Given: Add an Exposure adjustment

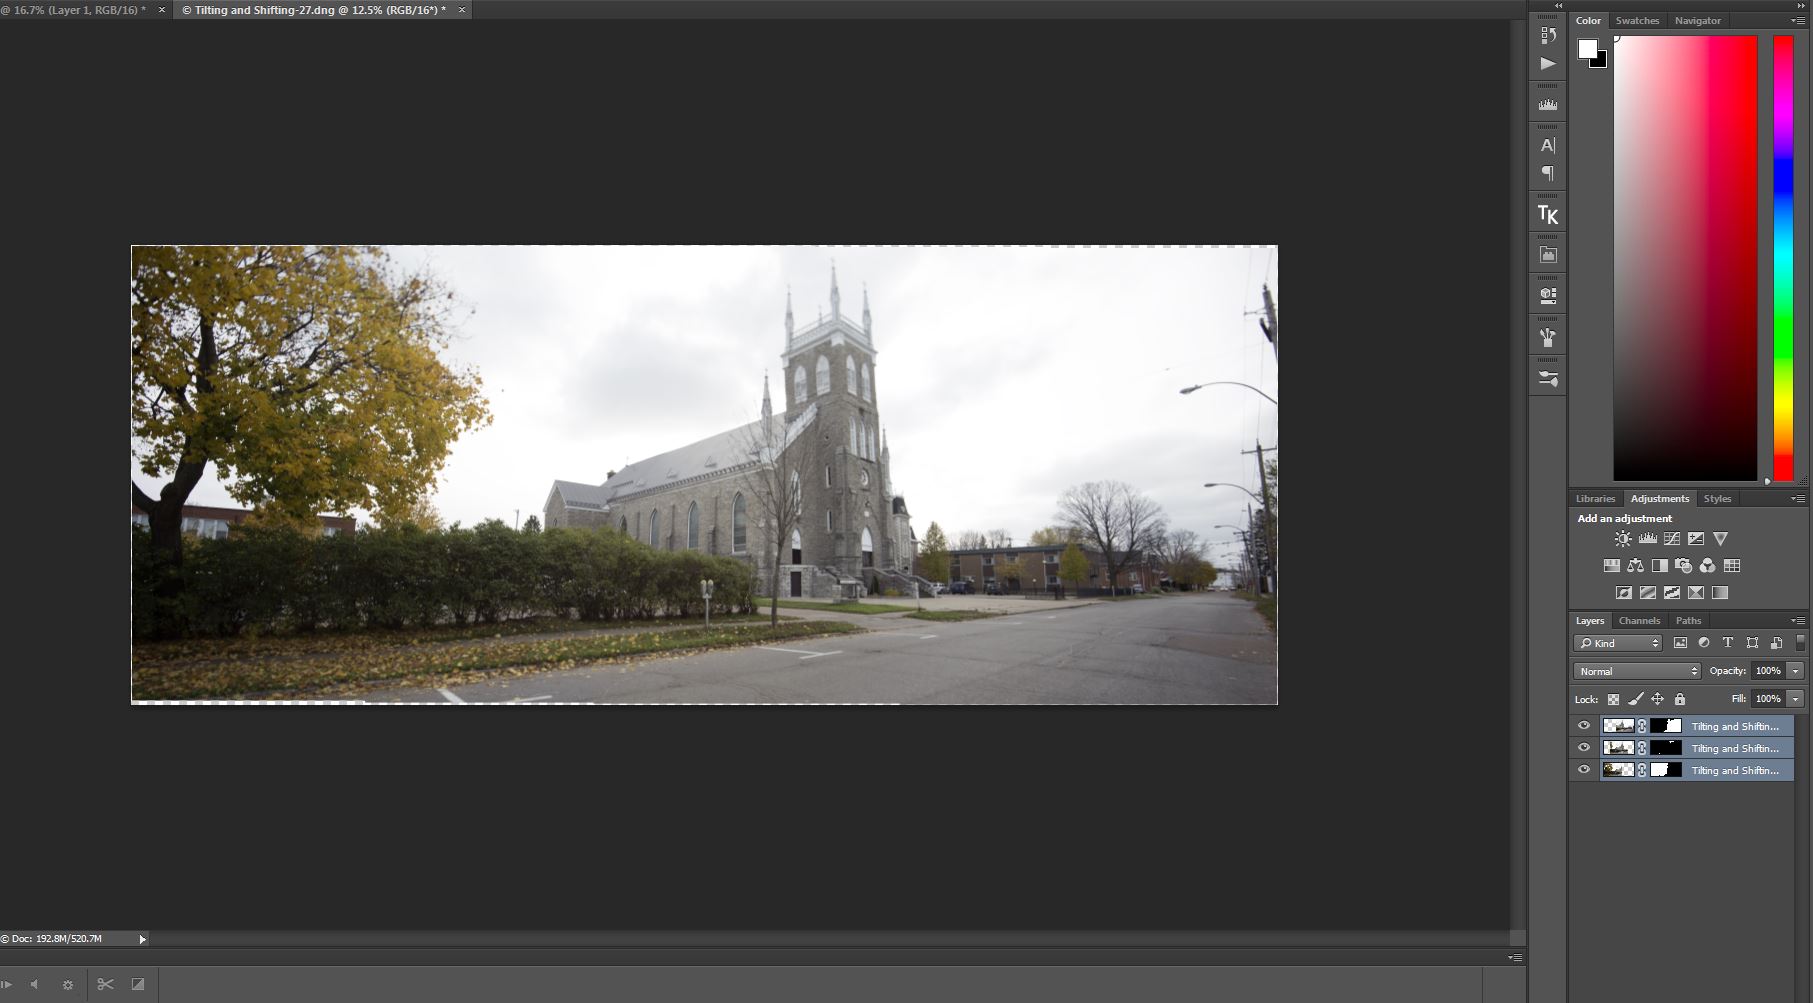Looking at the screenshot, I should pyautogui.click(x=1696, y=538).
